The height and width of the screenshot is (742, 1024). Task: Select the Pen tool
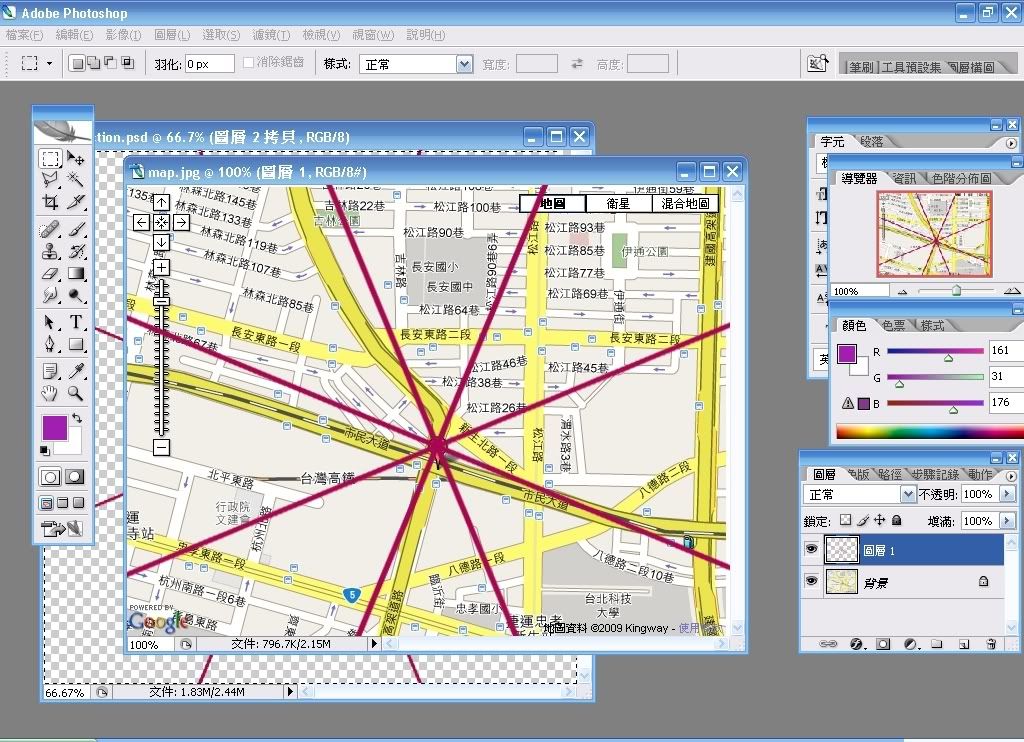click(x=50, y=344)
